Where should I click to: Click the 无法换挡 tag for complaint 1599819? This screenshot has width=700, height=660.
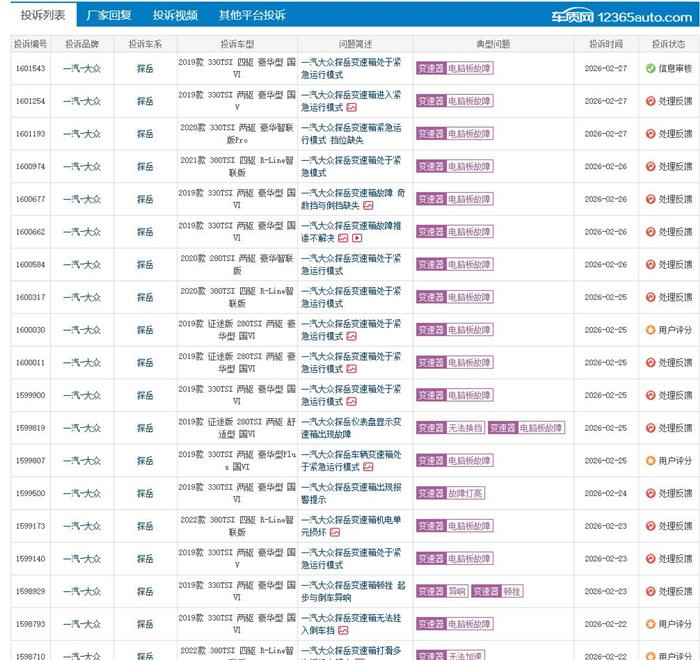[465, 428]
